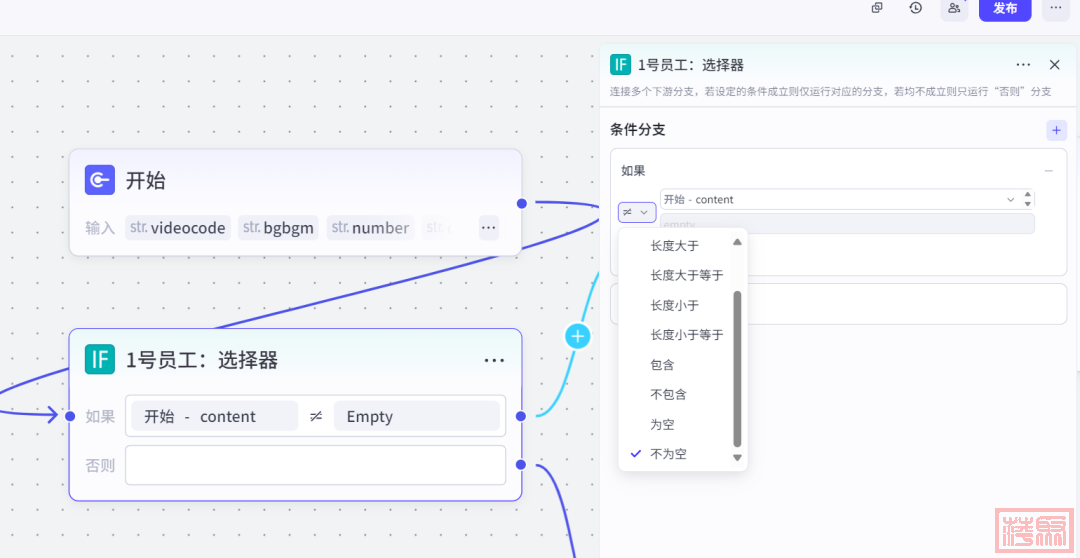This screenshot has width=1080, height=558.
Task: Click the add-node plus circle on connector
Action: pos(577,336)
